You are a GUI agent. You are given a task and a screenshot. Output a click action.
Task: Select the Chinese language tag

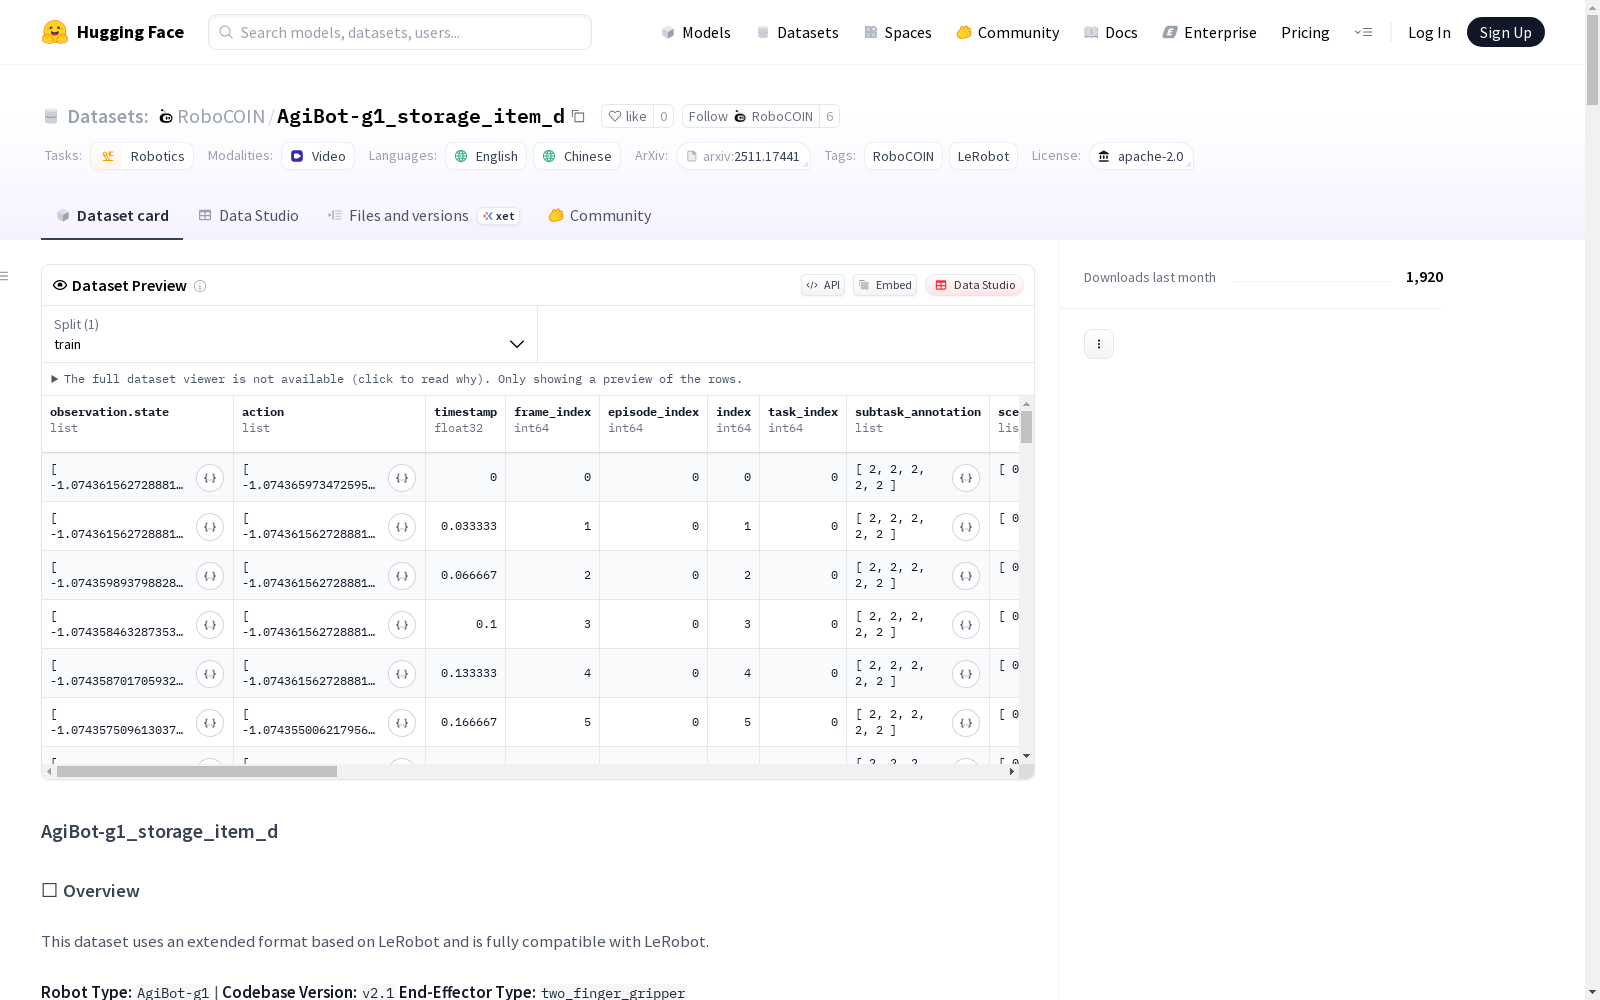(x=577, y=156)
